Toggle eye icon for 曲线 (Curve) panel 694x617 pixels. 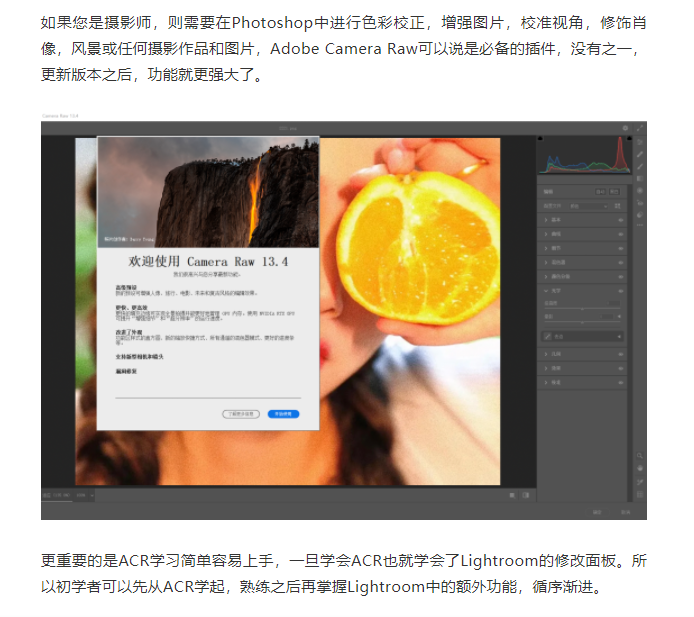(621, 234)
